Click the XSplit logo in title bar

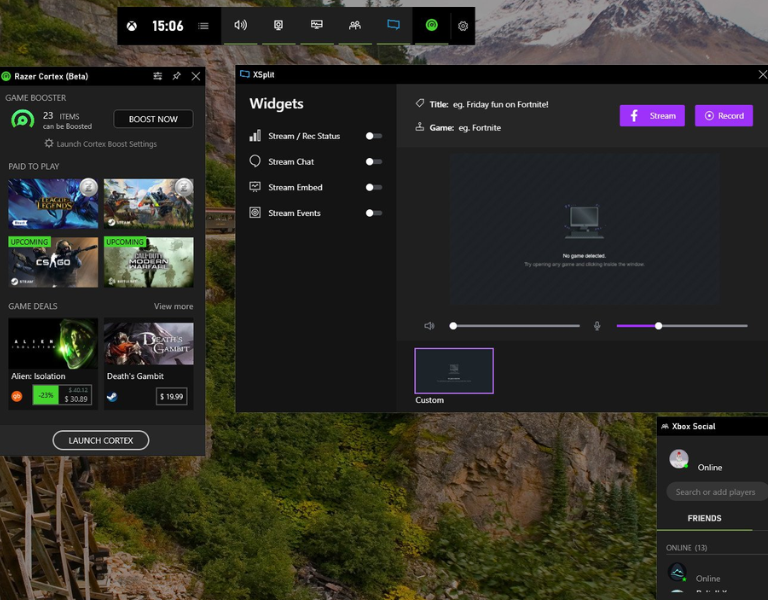(244, 74)
